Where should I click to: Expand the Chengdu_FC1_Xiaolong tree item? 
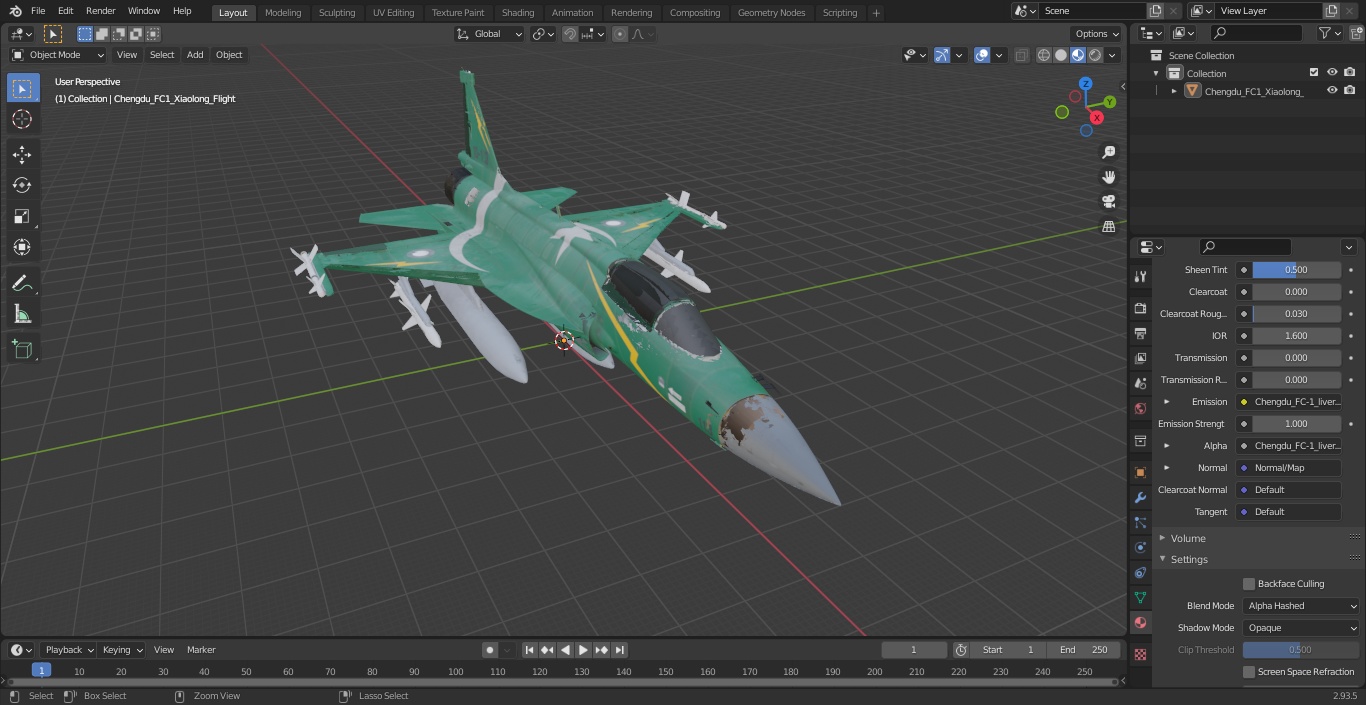(x=1174, y=91)
